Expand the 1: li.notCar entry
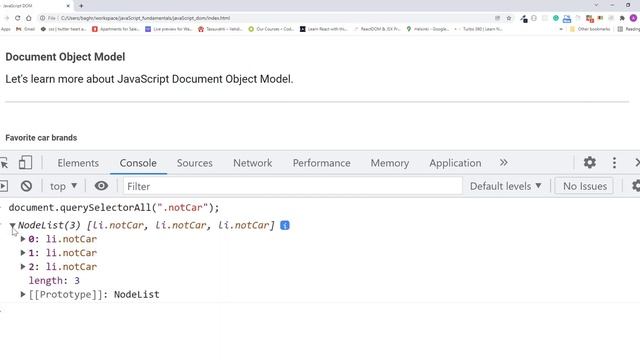Viewport: 640px width, 360px height. coord(23,253)
